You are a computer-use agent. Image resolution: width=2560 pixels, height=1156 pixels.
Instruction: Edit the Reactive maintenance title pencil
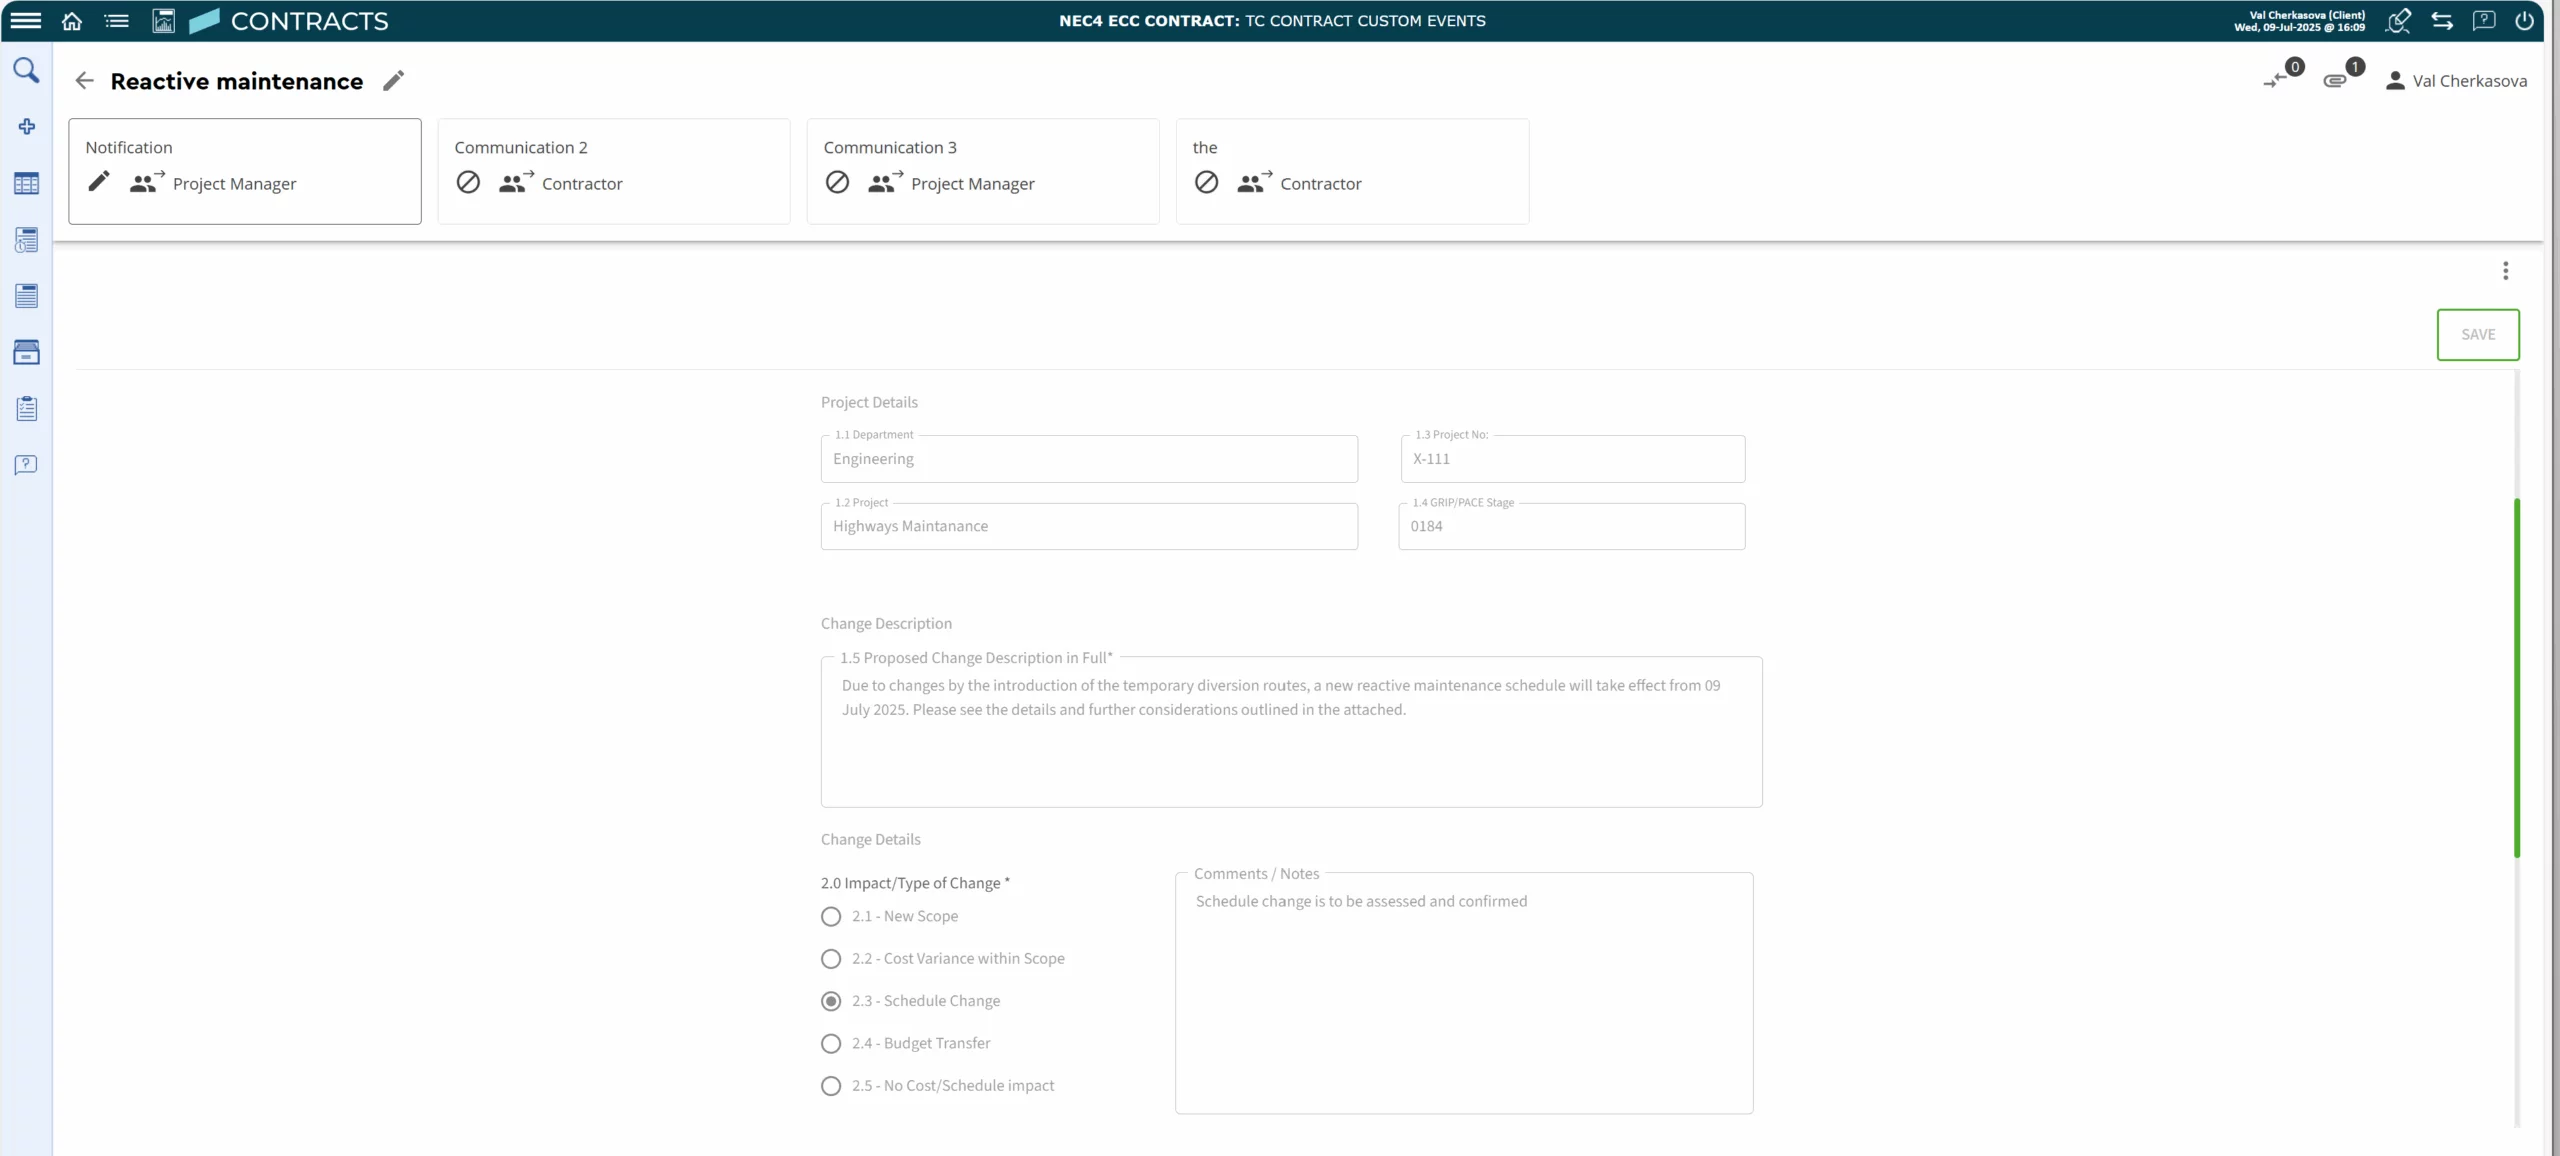click(x=394, y=81)
